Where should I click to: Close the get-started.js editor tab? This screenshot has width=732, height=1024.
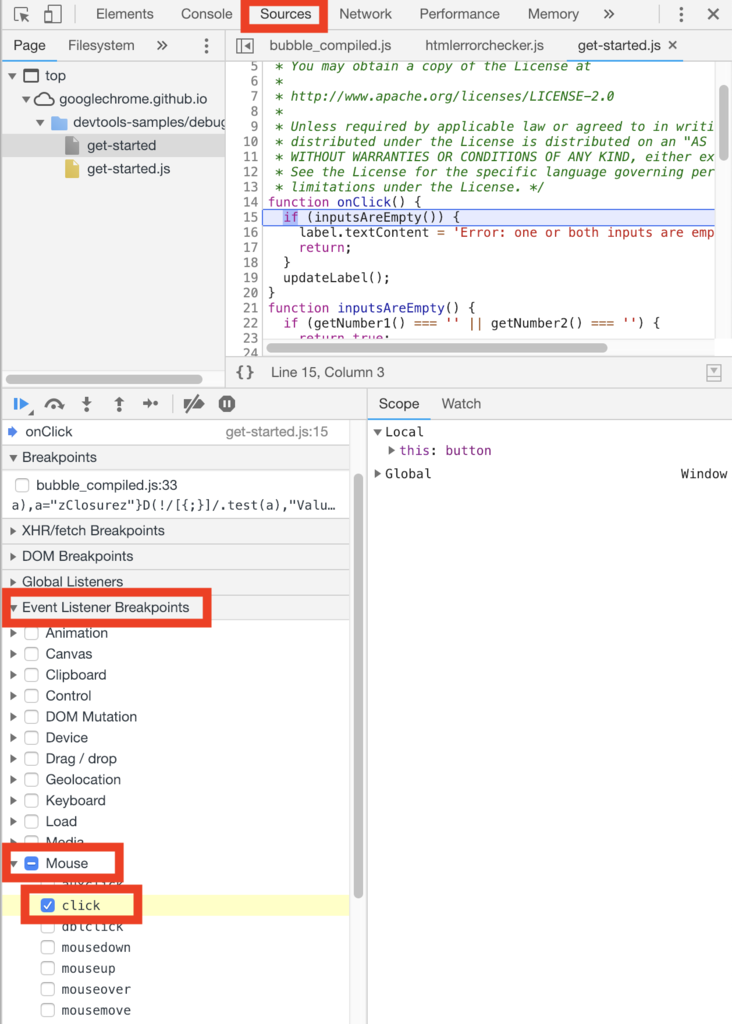point(673,45)
